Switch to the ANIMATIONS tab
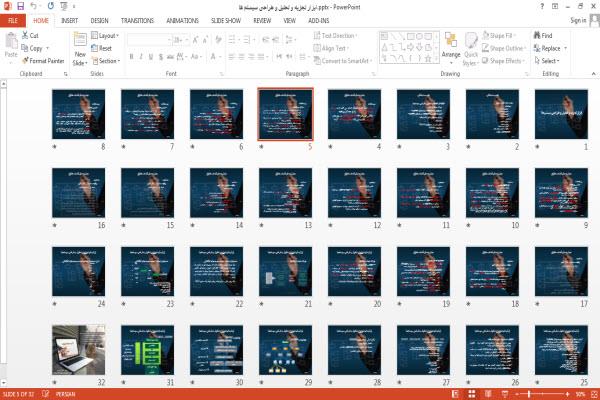This screenshot has width=600, height=400. pyautogui.click(x=182, y=21)
